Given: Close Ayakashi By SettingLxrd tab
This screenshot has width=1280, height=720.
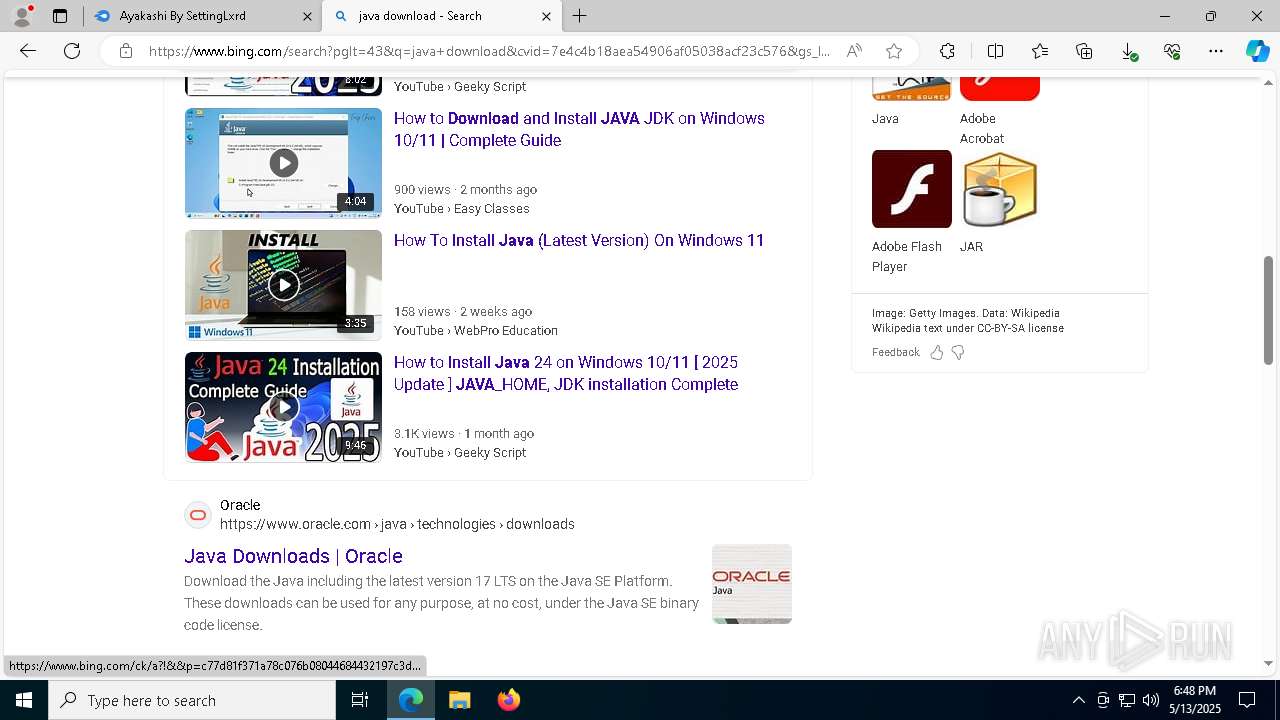Looking at the screenshot, I should coord(307,16).
